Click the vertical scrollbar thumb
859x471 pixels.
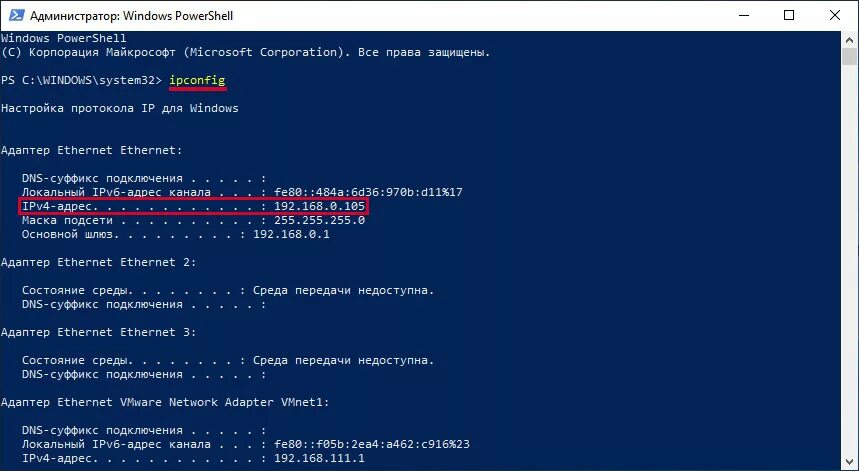(849, 56)
